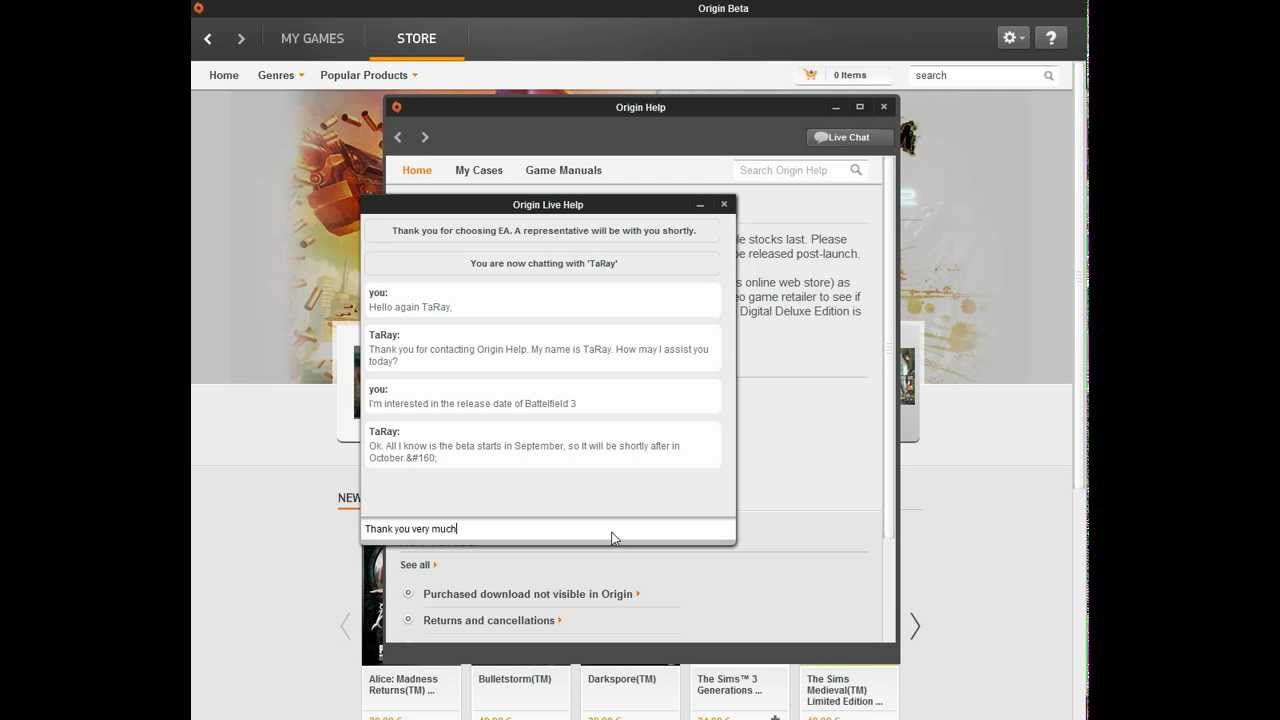The height and width of the screenshot is (720, 1280).
Task: Open the question mark help button
Action: [1051, 38]
